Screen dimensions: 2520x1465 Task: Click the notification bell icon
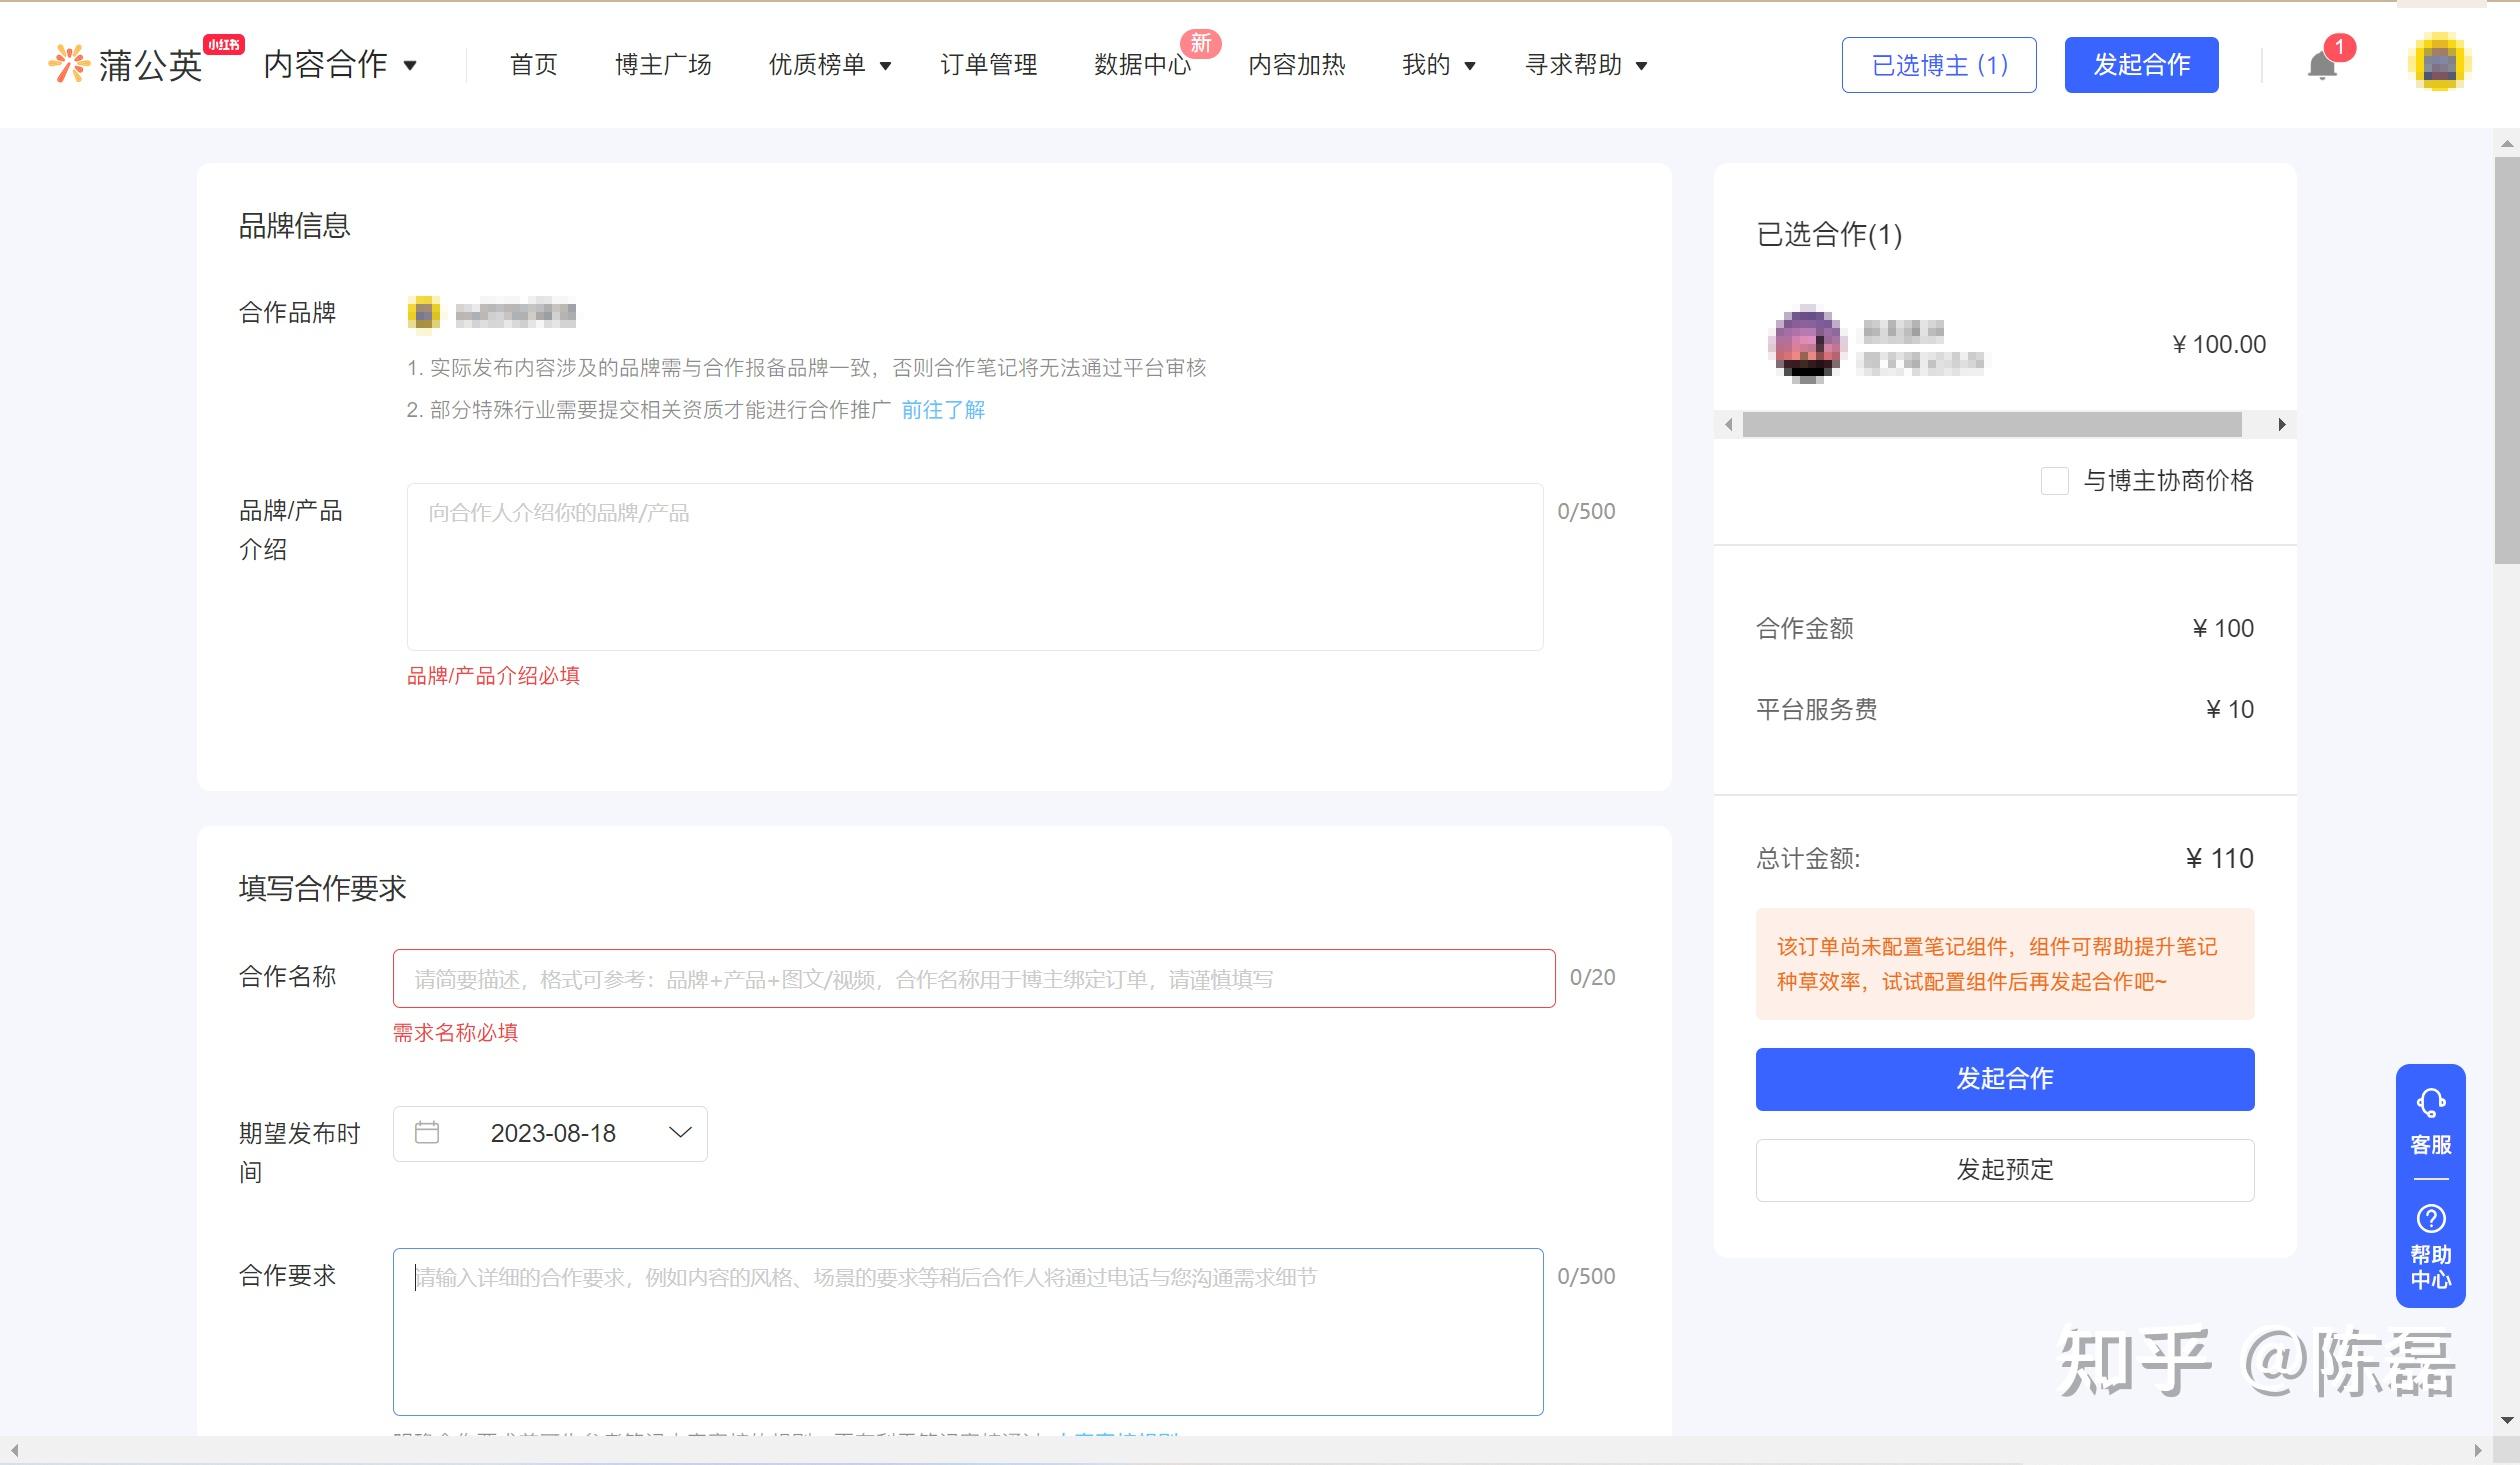(x=2321, y=66)
